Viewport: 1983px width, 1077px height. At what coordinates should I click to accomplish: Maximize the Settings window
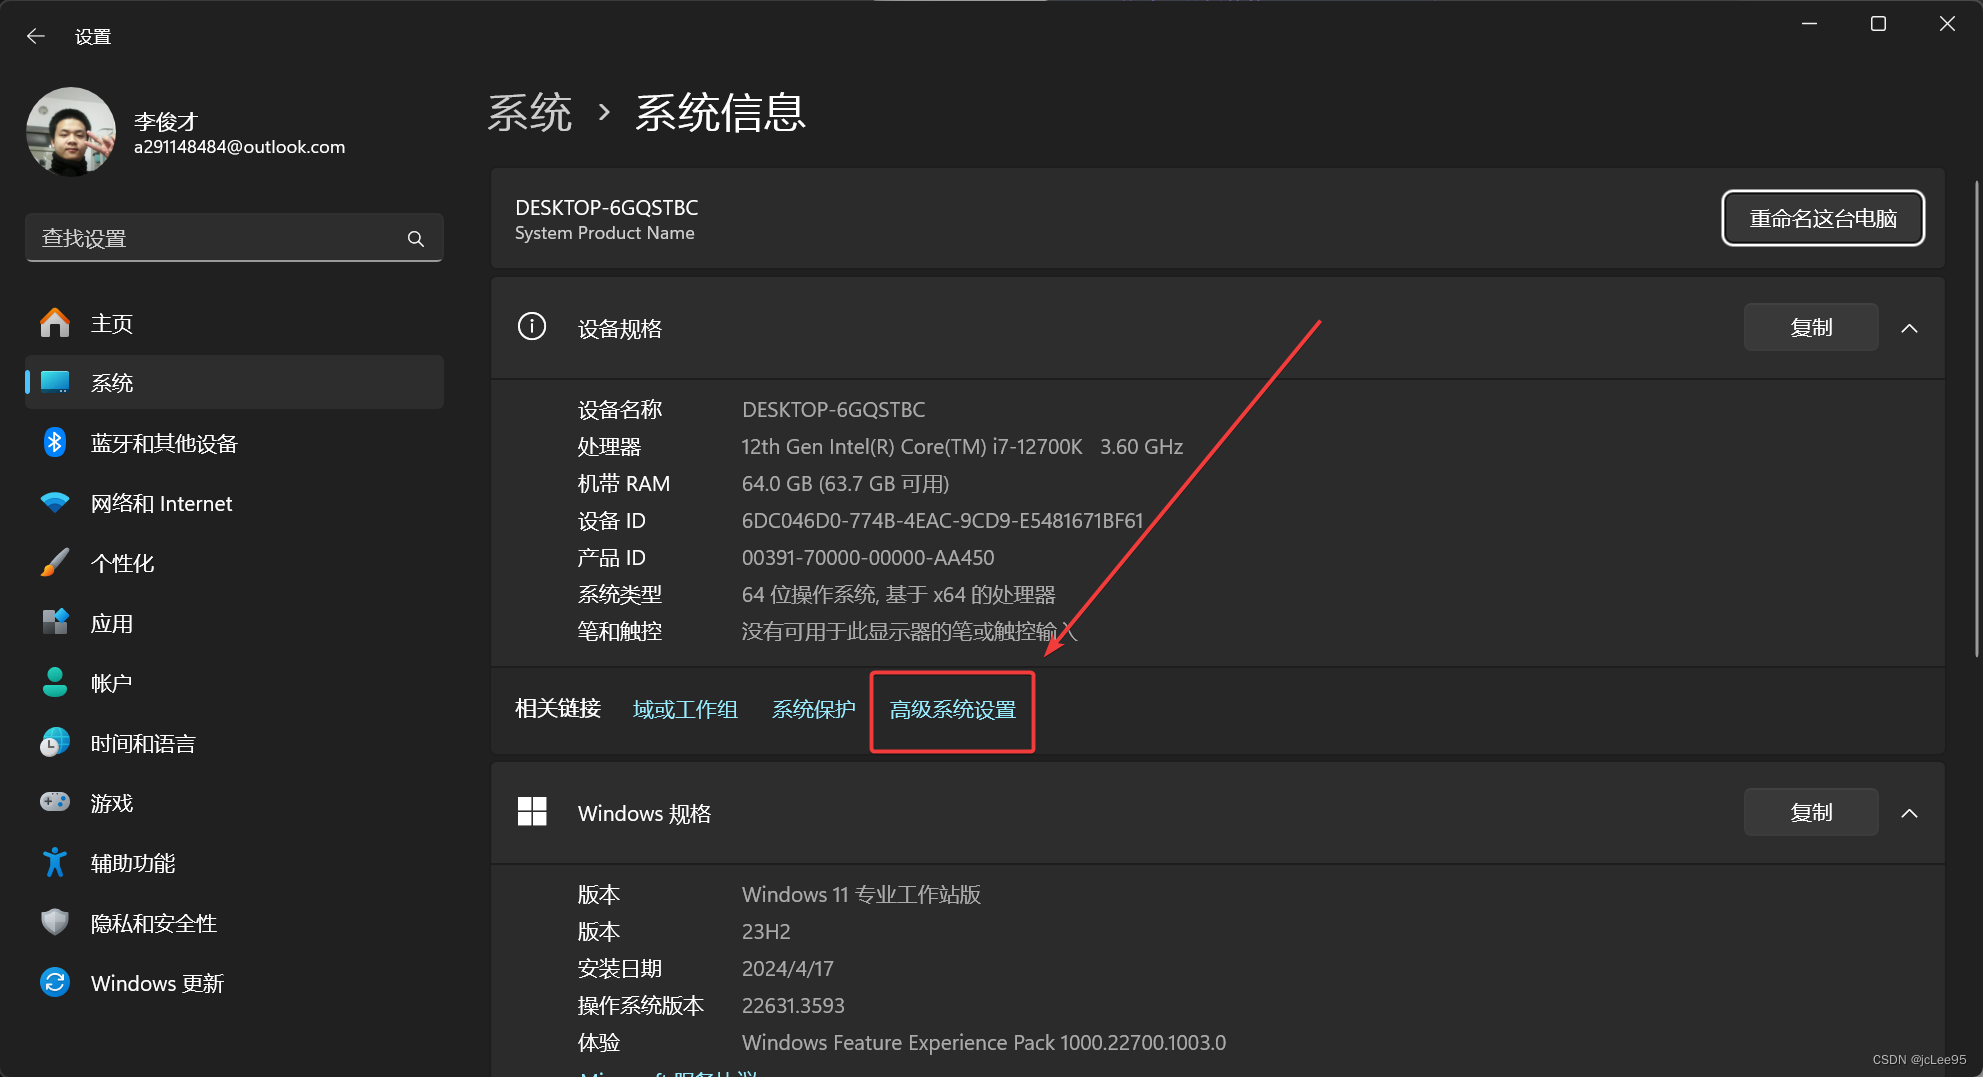click(x=1878, y=23)
